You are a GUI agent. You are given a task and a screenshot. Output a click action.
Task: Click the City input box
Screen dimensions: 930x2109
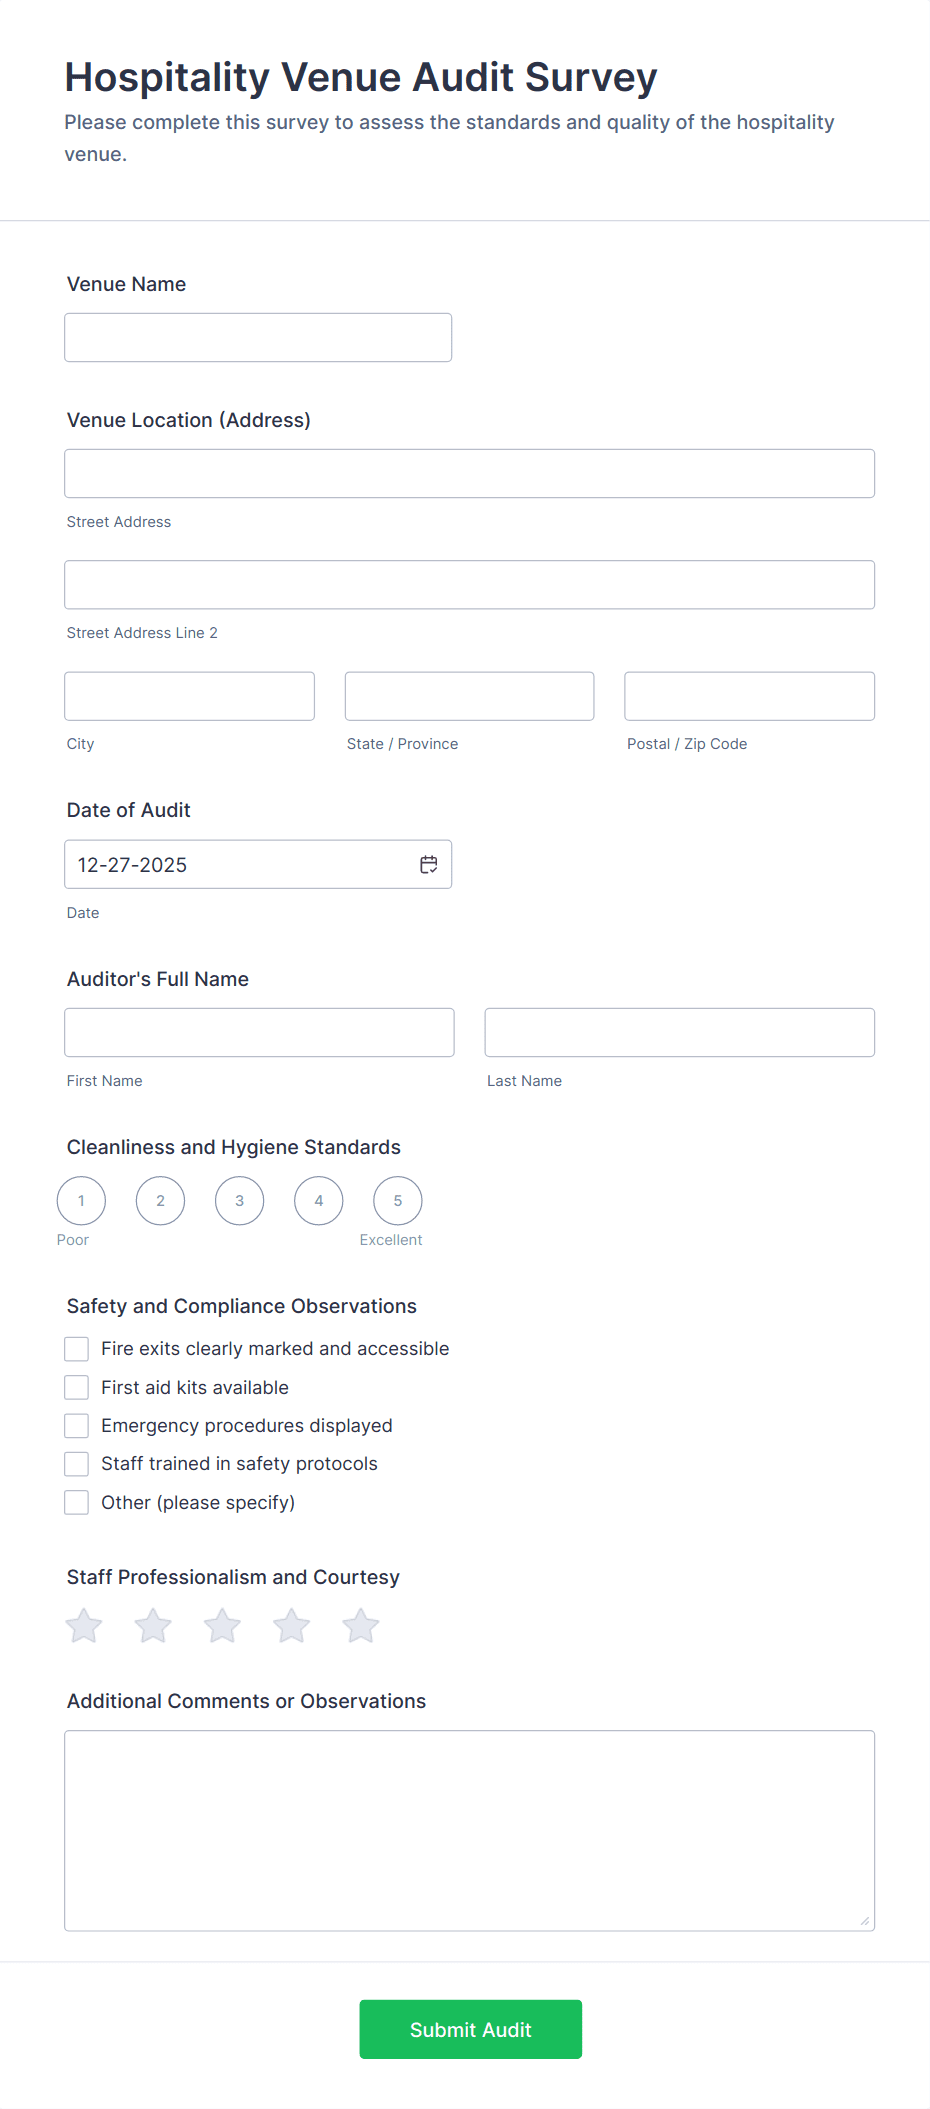pos(189,696)
